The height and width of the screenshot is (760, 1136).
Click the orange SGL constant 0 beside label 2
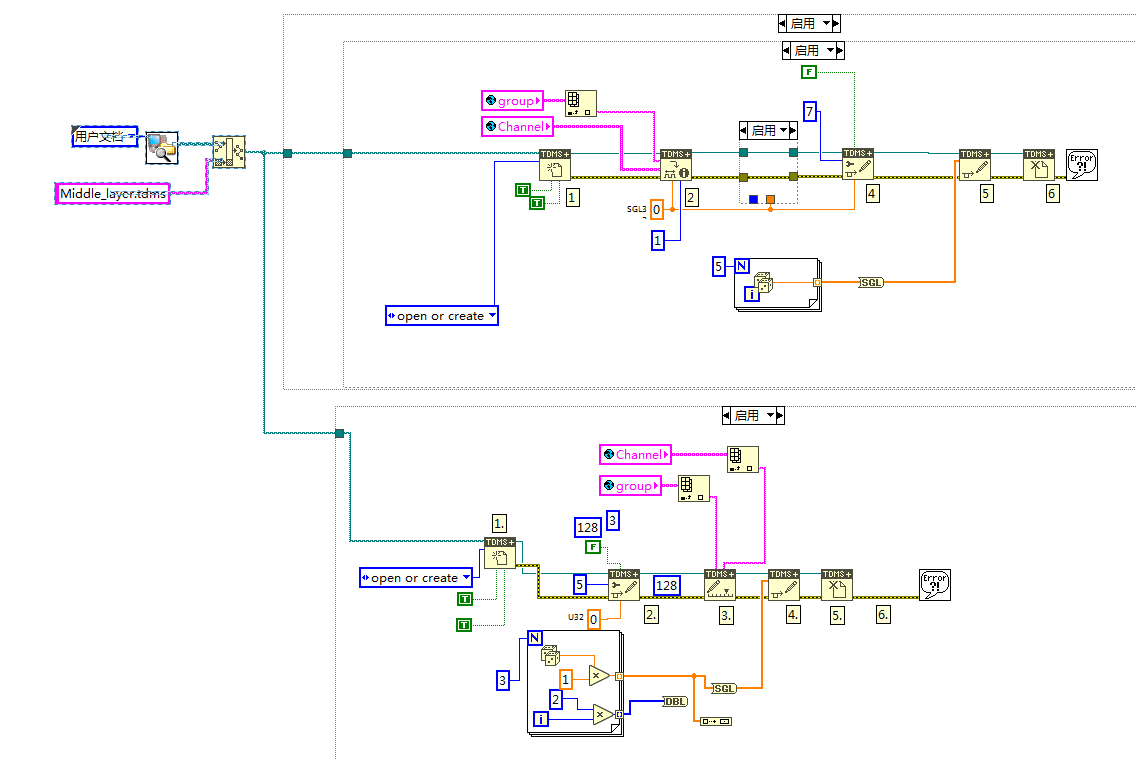656,209
